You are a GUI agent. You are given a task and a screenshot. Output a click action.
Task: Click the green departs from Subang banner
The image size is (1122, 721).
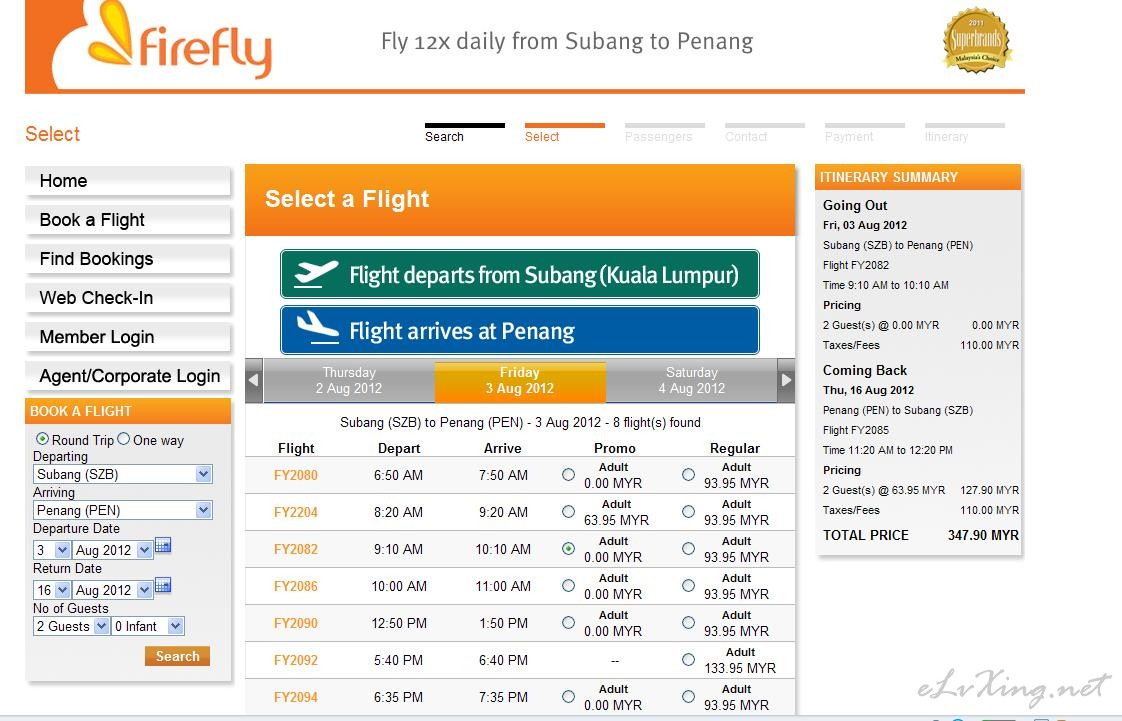click(x=519, y=274)
